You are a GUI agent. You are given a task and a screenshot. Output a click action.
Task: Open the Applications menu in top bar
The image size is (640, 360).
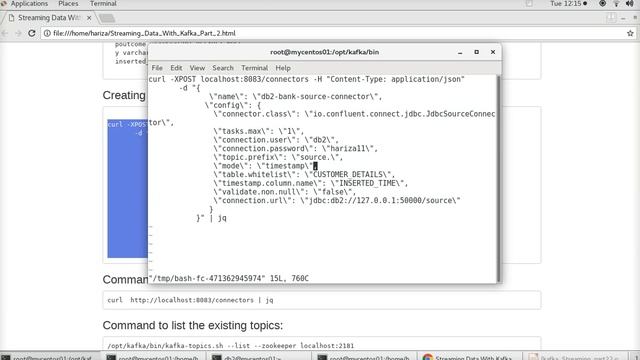click(29, 4)
